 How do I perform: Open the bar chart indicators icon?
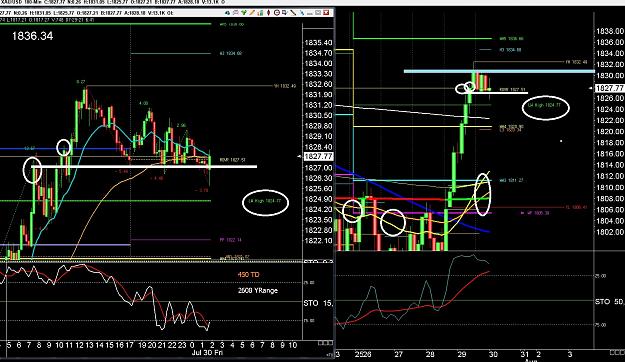(260, 13)
